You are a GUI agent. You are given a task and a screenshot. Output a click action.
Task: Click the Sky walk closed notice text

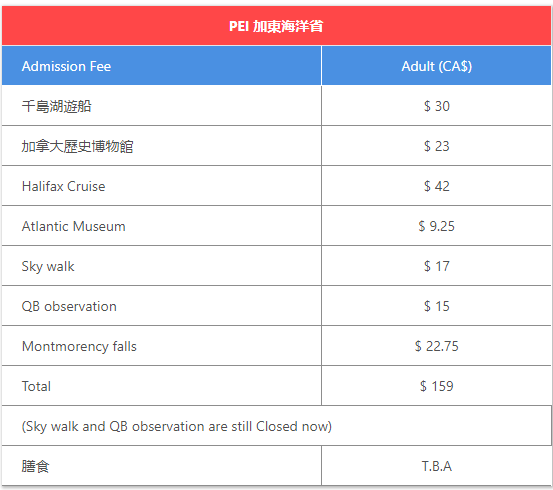coord(177,427)
